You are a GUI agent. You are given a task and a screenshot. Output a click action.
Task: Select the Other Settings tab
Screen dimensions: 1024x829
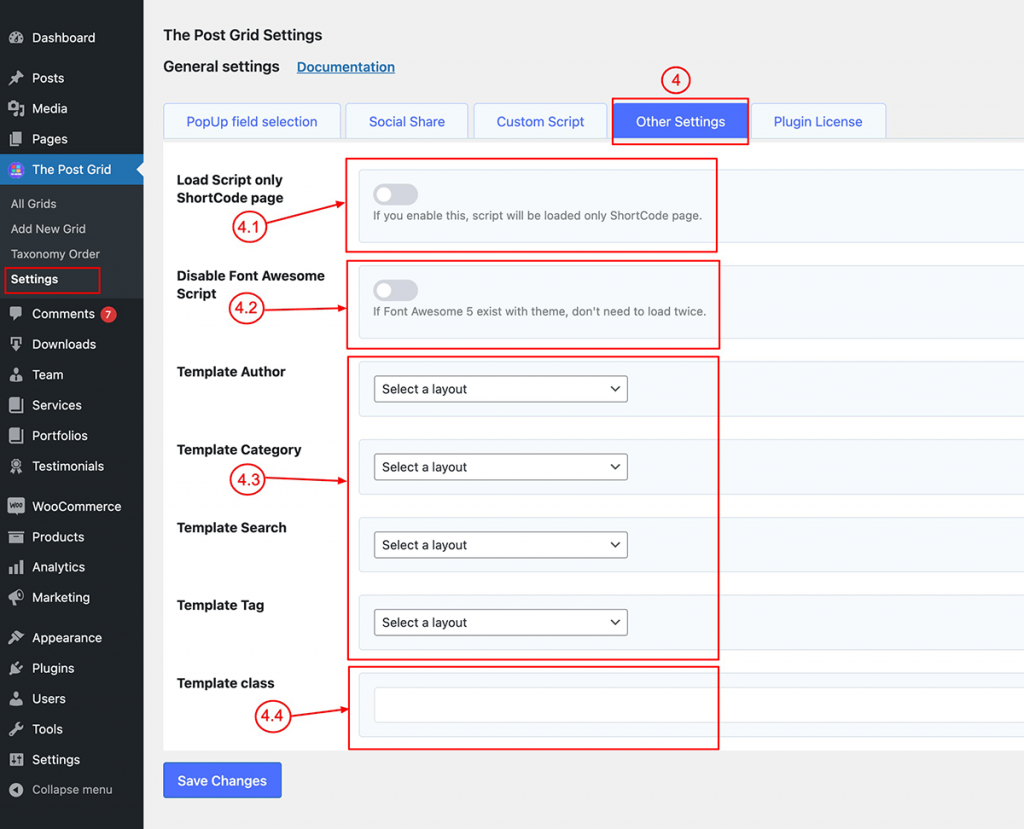(x=680, y=122)
